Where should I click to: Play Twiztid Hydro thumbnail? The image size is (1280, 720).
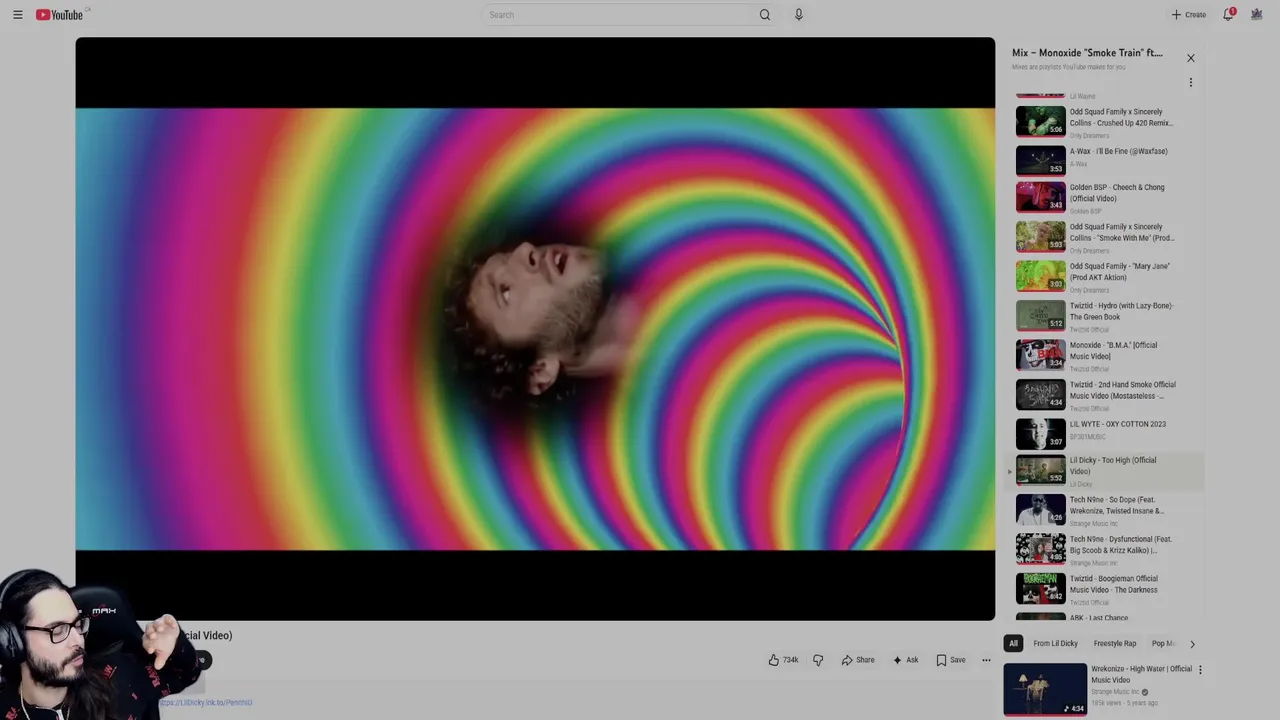tap(1041, 315)
